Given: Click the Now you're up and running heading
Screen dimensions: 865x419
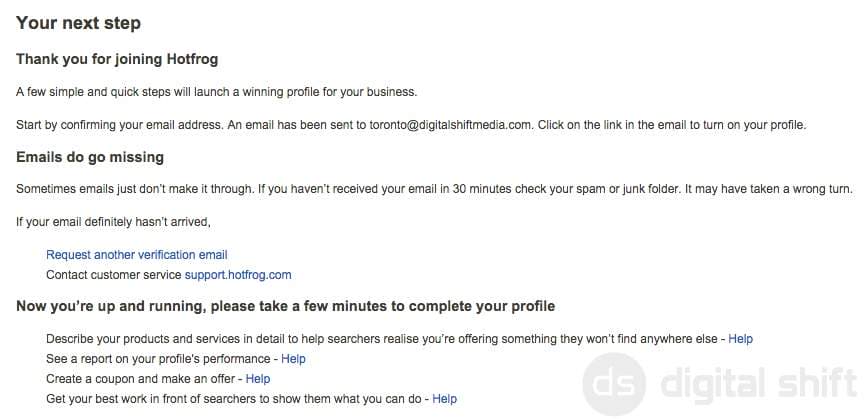Looking at the screenshot, I should coord(285,306).
